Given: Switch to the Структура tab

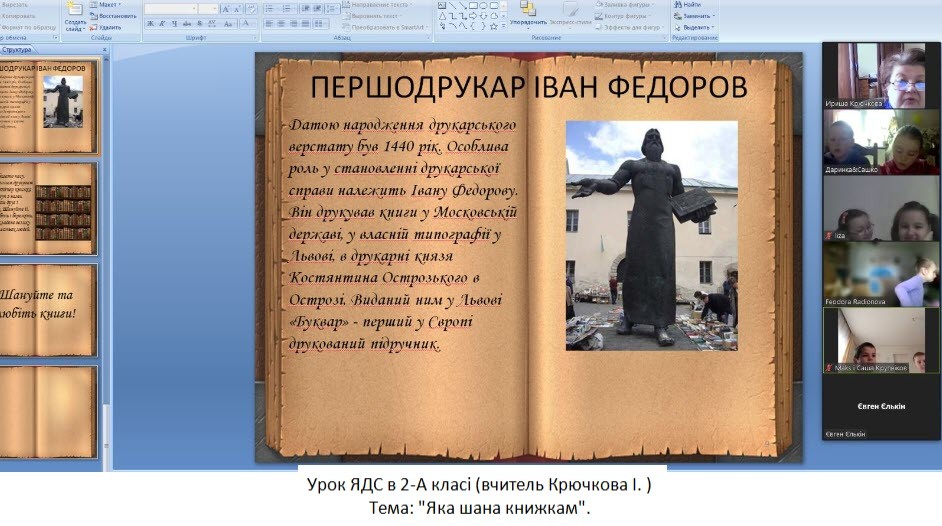Looking at the screenshot, I should coord(17,49).
